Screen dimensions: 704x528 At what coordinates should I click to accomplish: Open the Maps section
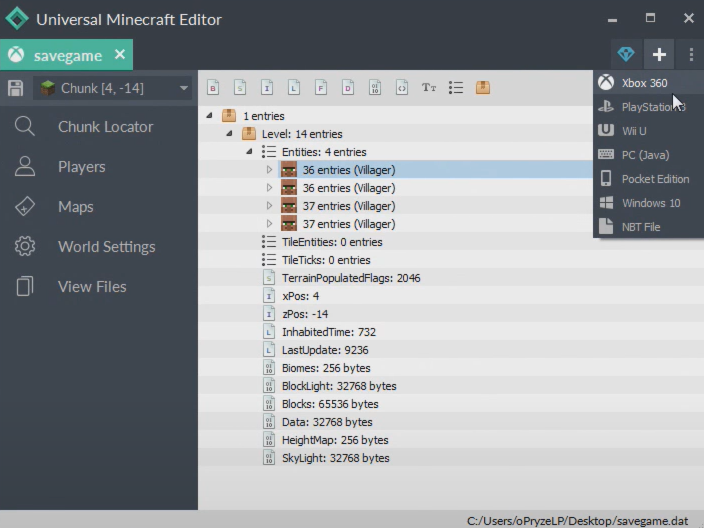coord(99,207)
